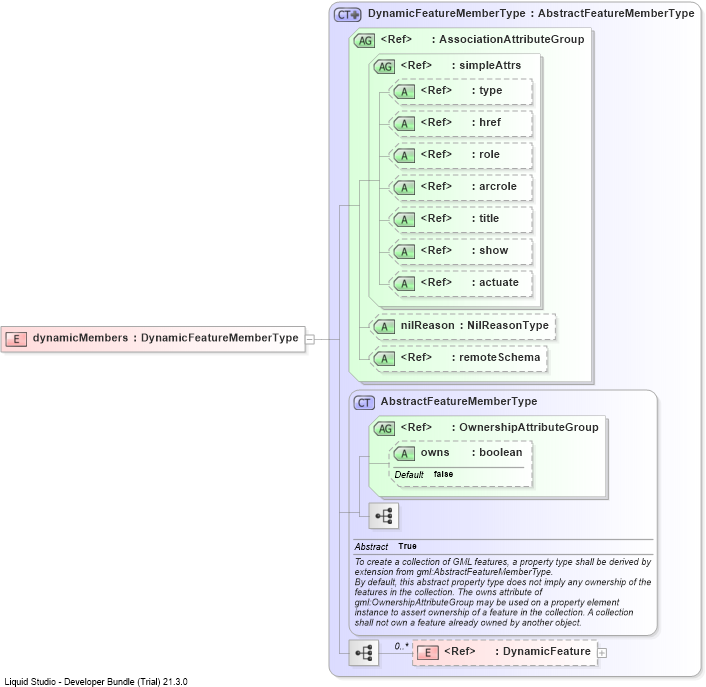Click the A icon of show attribute

(x=404, y=252)
